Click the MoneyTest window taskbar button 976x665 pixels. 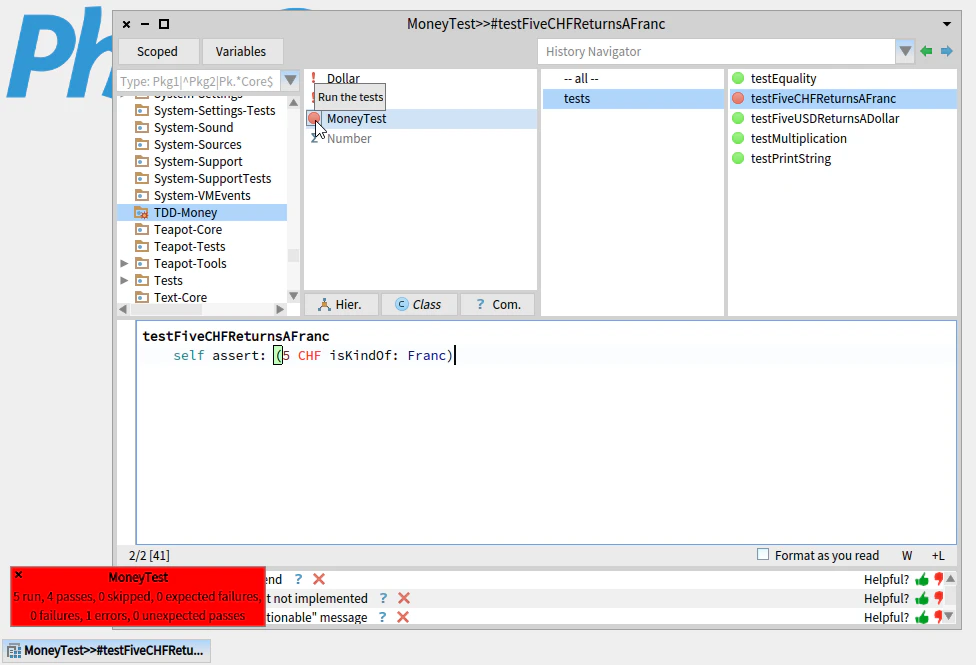click(106, 651)
